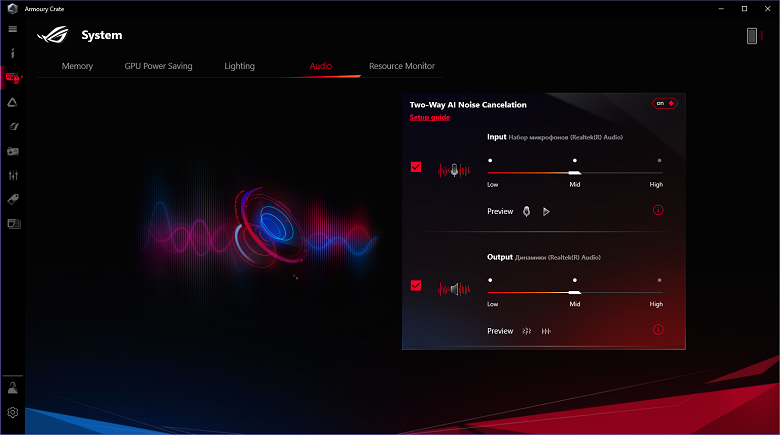Image resolution: width=780 pixels, height=435 pixels.
Task: Switch to GPU Power Saving tab
Action: (x=158, y=66)
